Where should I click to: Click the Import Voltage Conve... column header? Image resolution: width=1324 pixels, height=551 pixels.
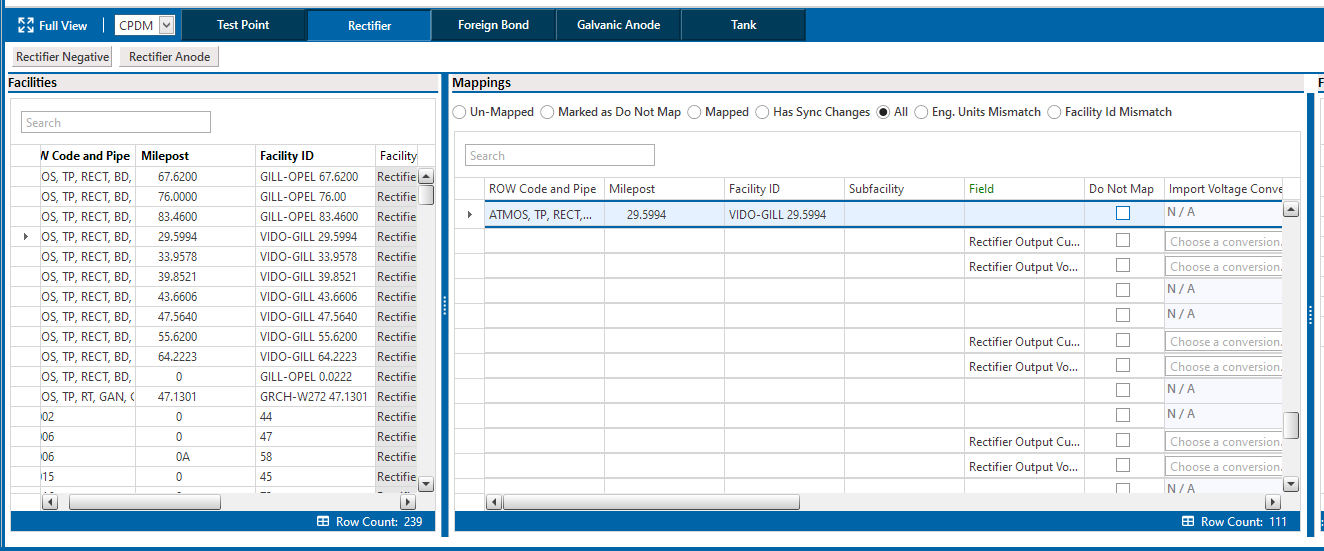[x=1224, y=189]
